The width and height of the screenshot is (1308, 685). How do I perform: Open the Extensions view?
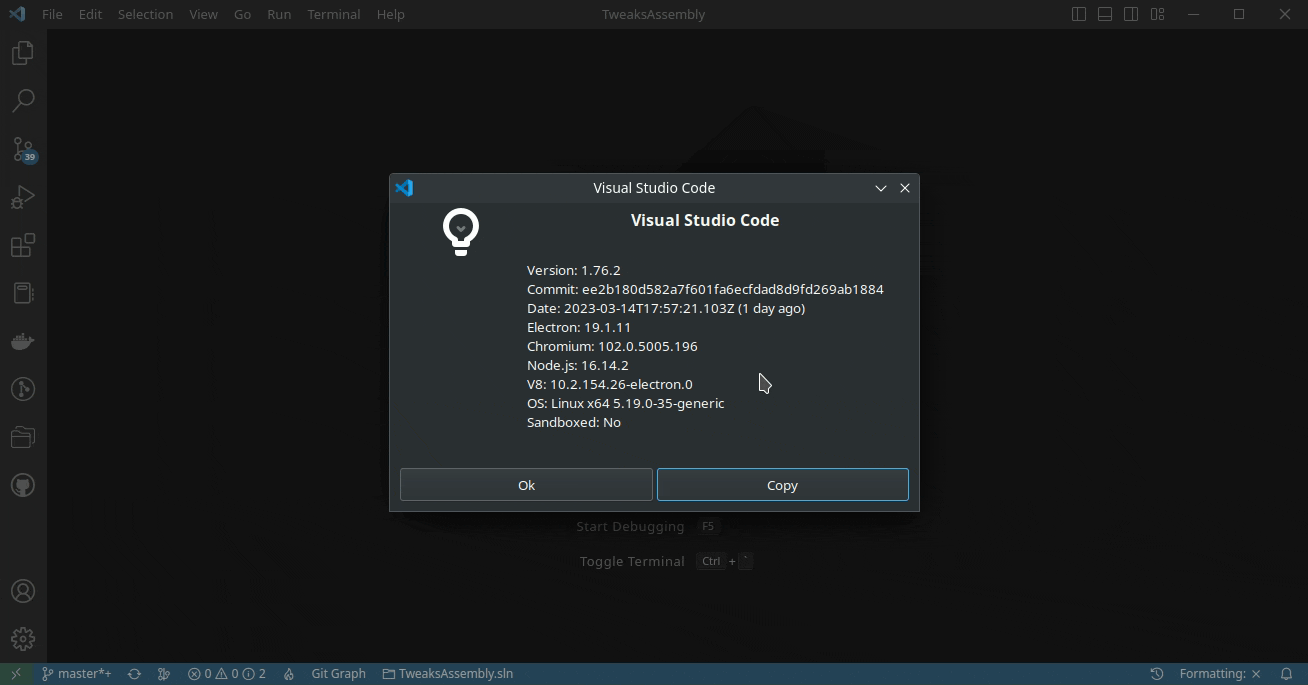pyautogui.click(x=22, y=245)
